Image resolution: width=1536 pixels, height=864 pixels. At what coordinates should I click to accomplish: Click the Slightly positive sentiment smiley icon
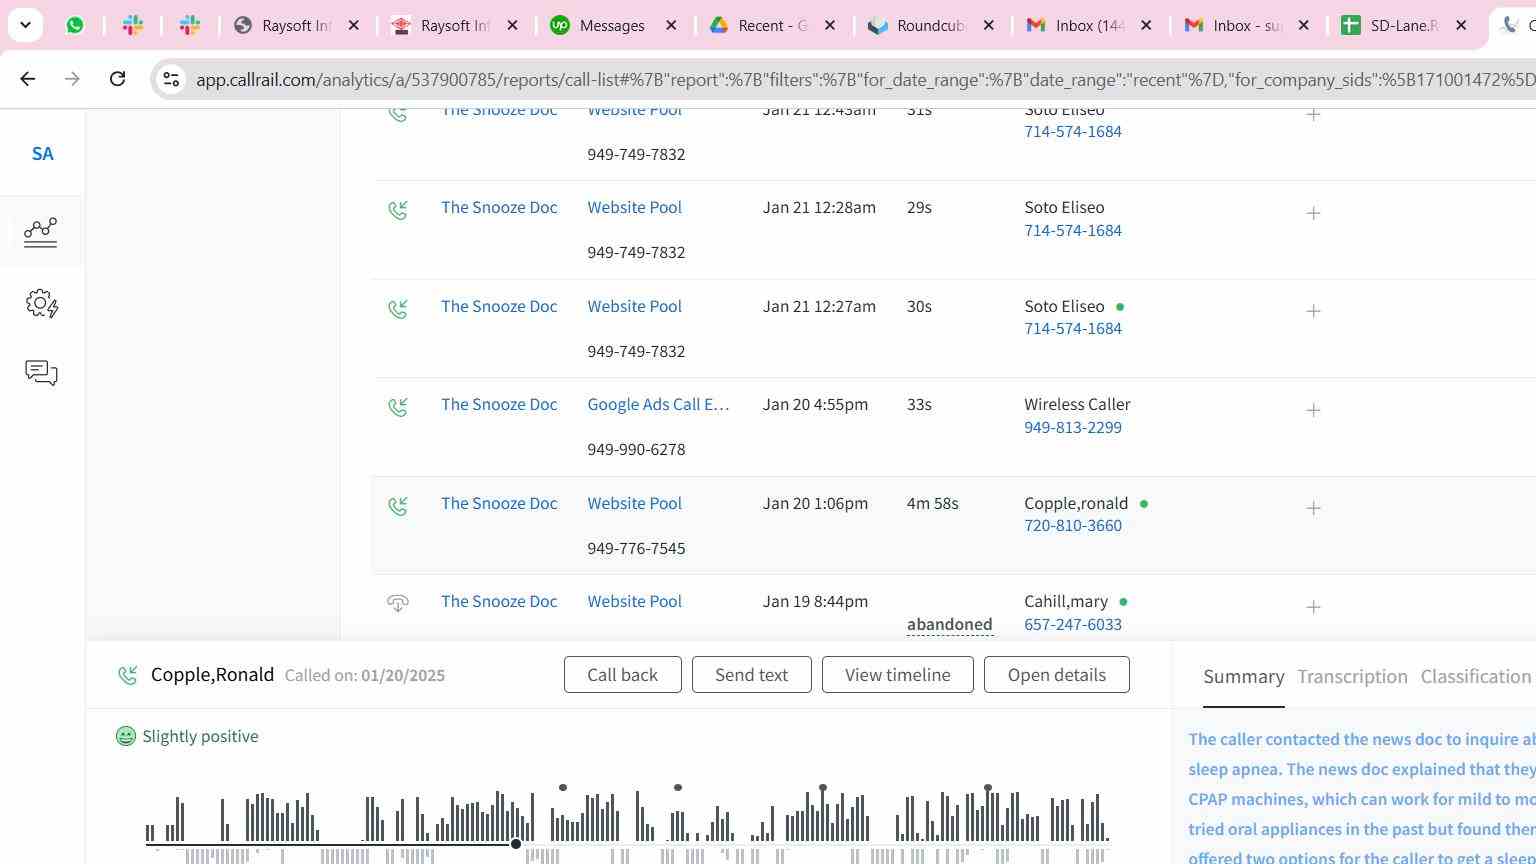[x=126, y=737]
